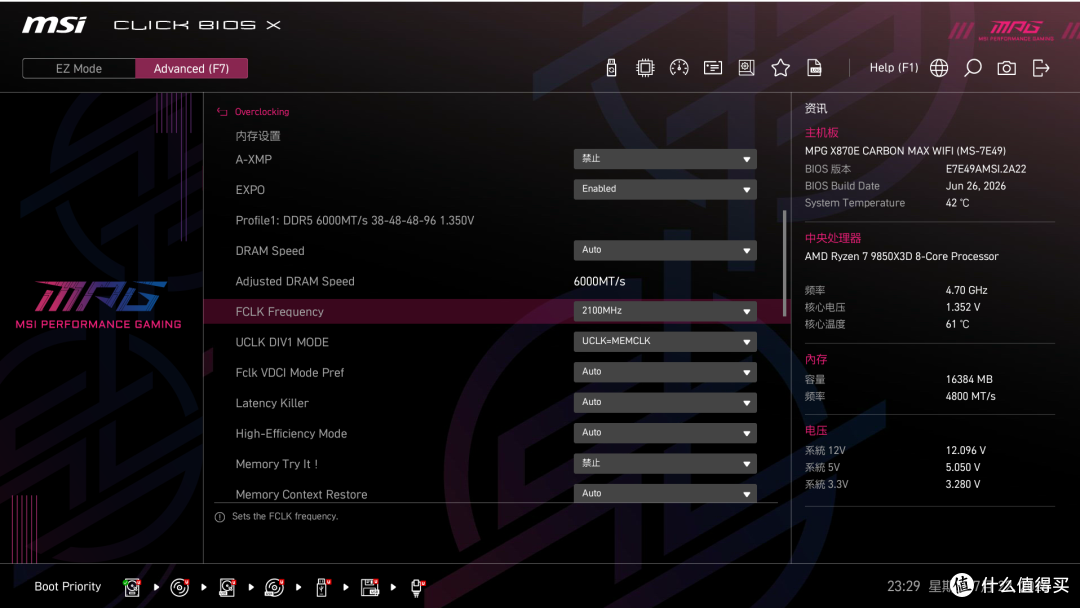The width and height of the screenshot is (1080, 608).
Task: Change language with the globe icon
Action: (x=939, y=67)
